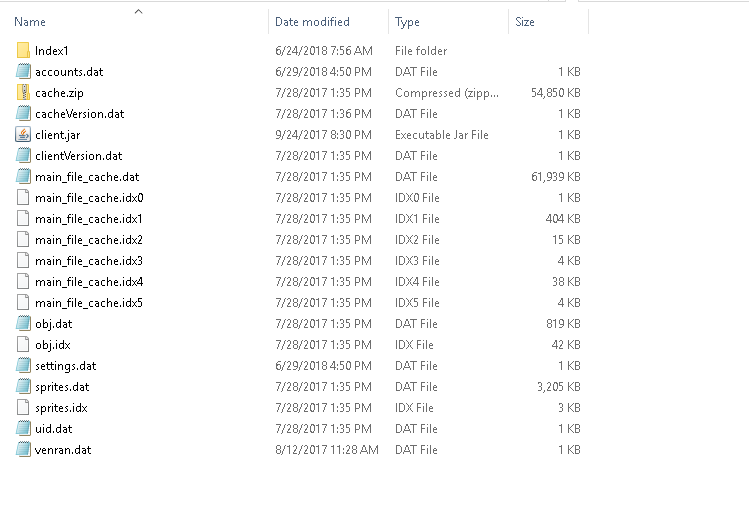Sort files by Name column header
Viewport: 749px width, 508px height.
point(30,22)
